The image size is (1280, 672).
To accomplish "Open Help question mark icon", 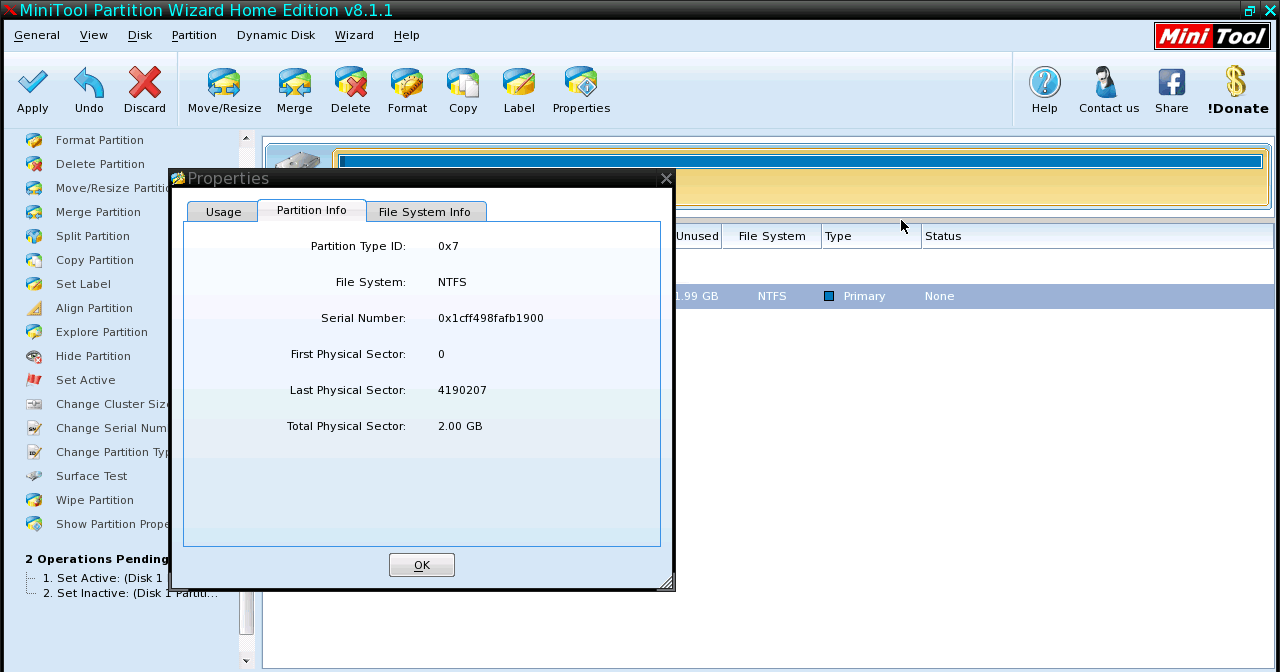I will [1044, 83].
